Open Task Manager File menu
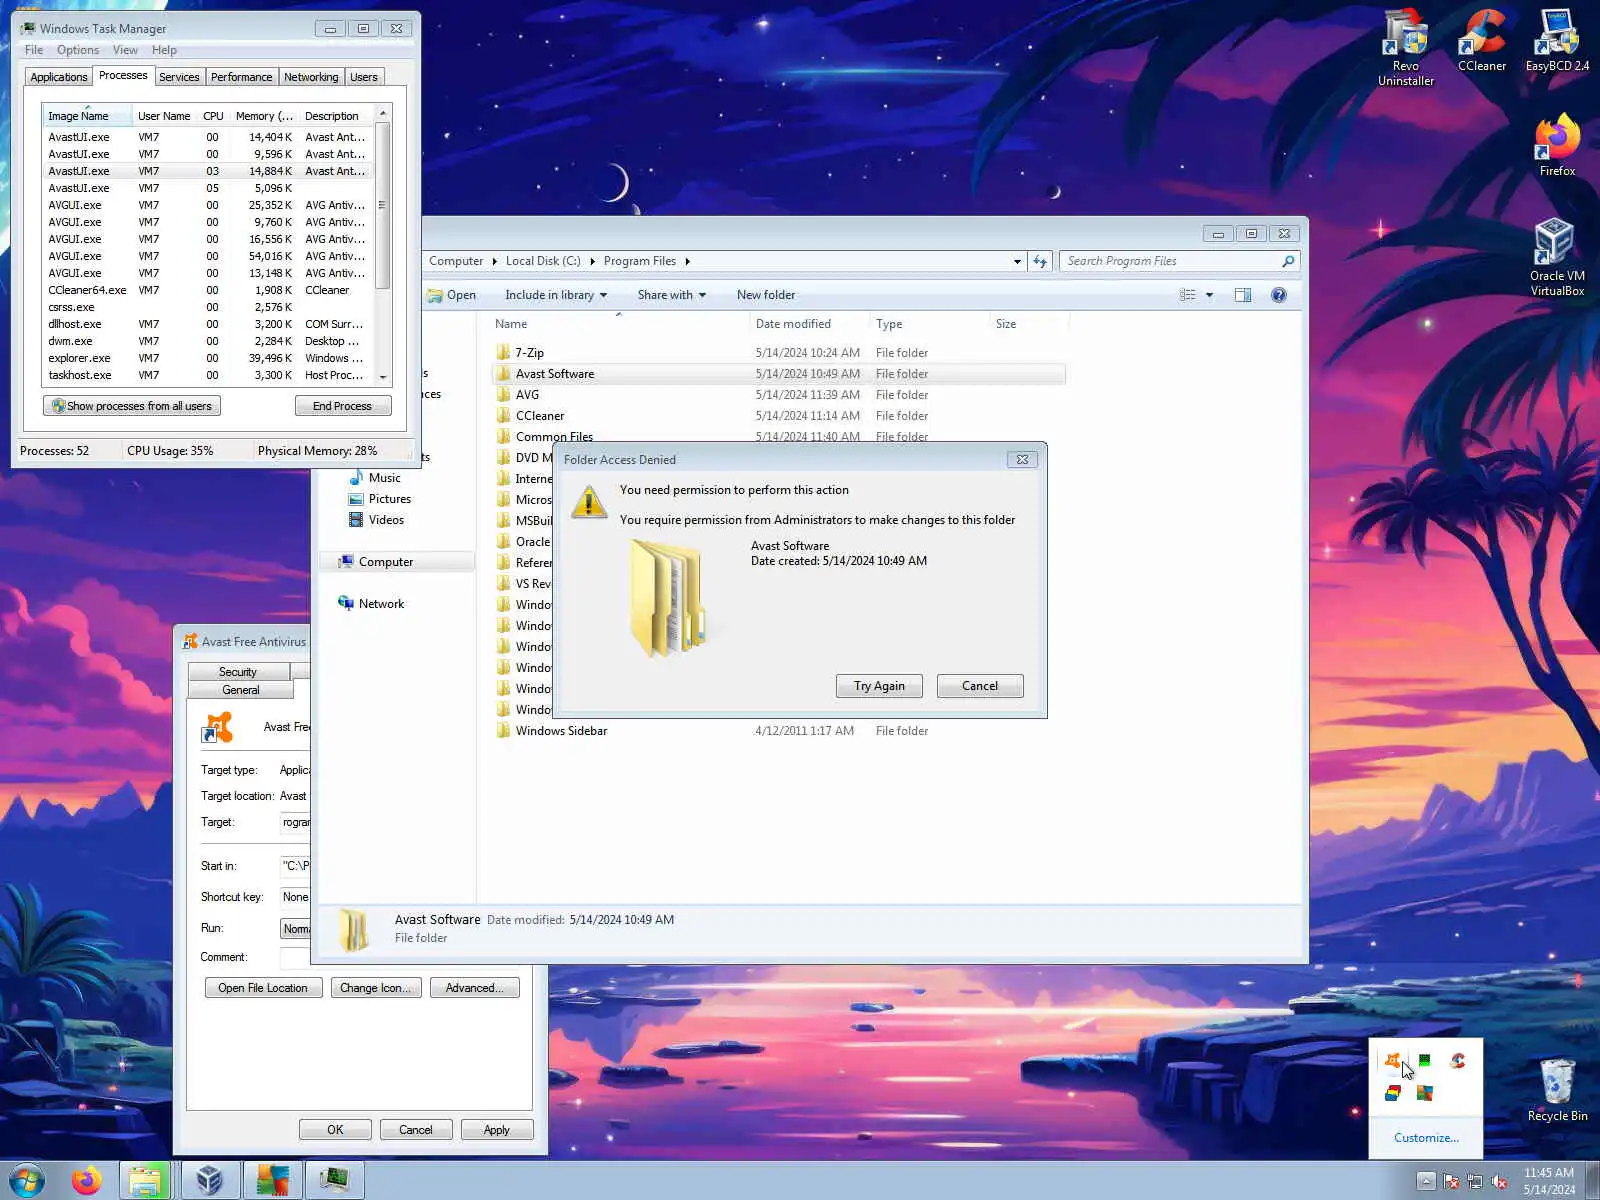This screenshot has width=1600, height=1200. point(34,50)
